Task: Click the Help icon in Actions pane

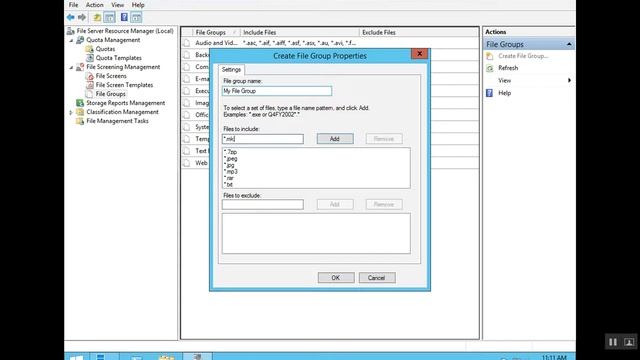Action: tap(490, 93)
